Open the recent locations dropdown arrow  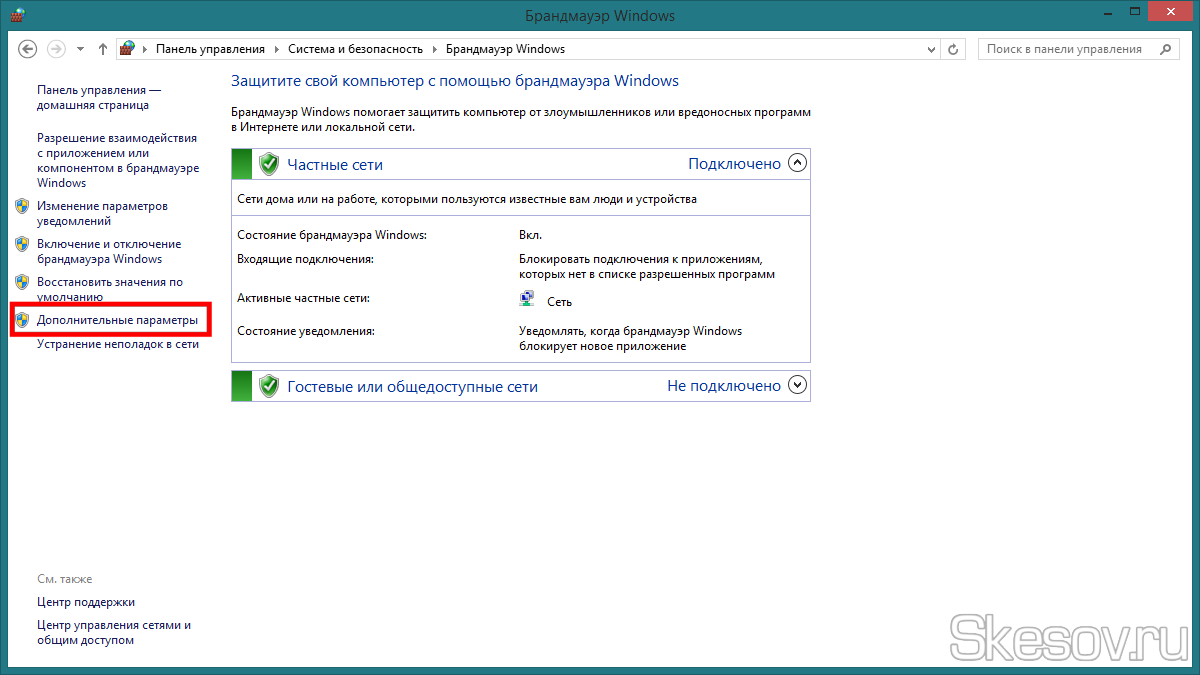pyautogui.click(x=81, y=49)
